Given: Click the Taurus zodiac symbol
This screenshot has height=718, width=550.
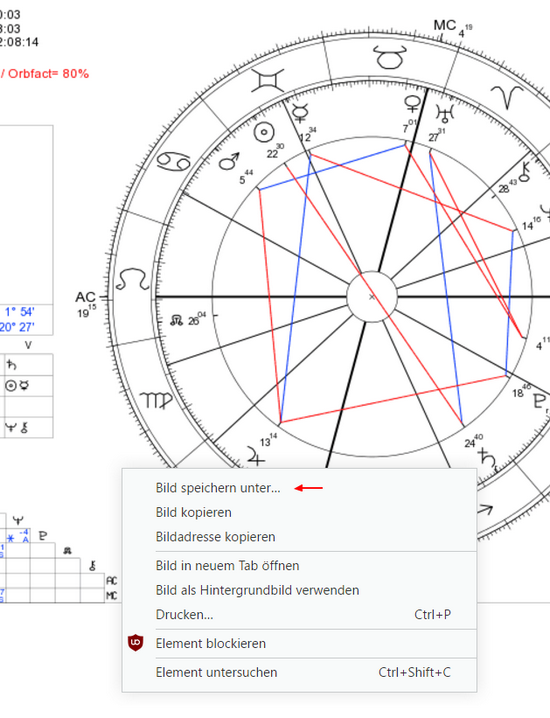Looking at the screenshot, I should click(x=390, y=57).
